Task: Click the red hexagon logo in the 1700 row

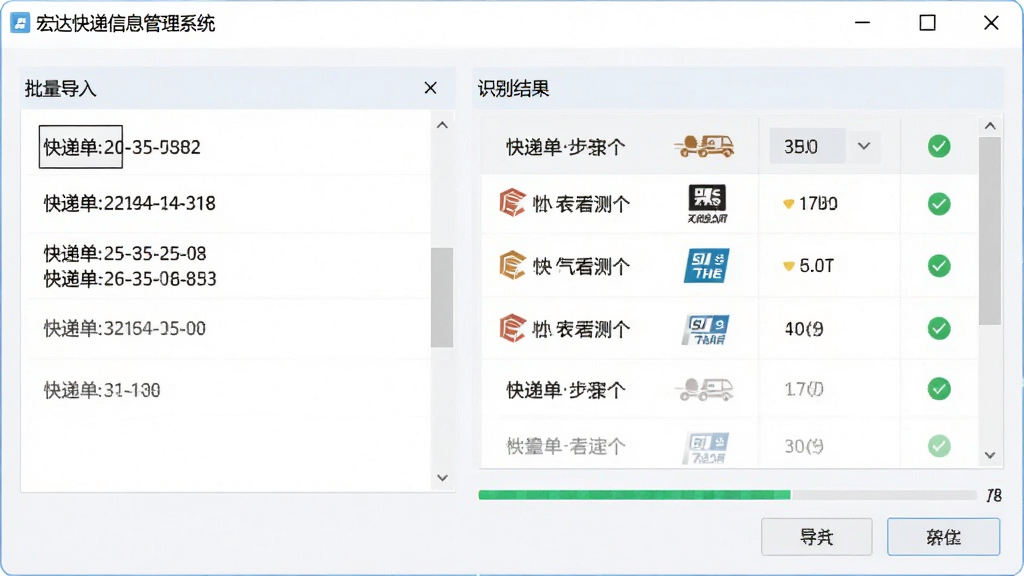Action: (x=512, y=203)
